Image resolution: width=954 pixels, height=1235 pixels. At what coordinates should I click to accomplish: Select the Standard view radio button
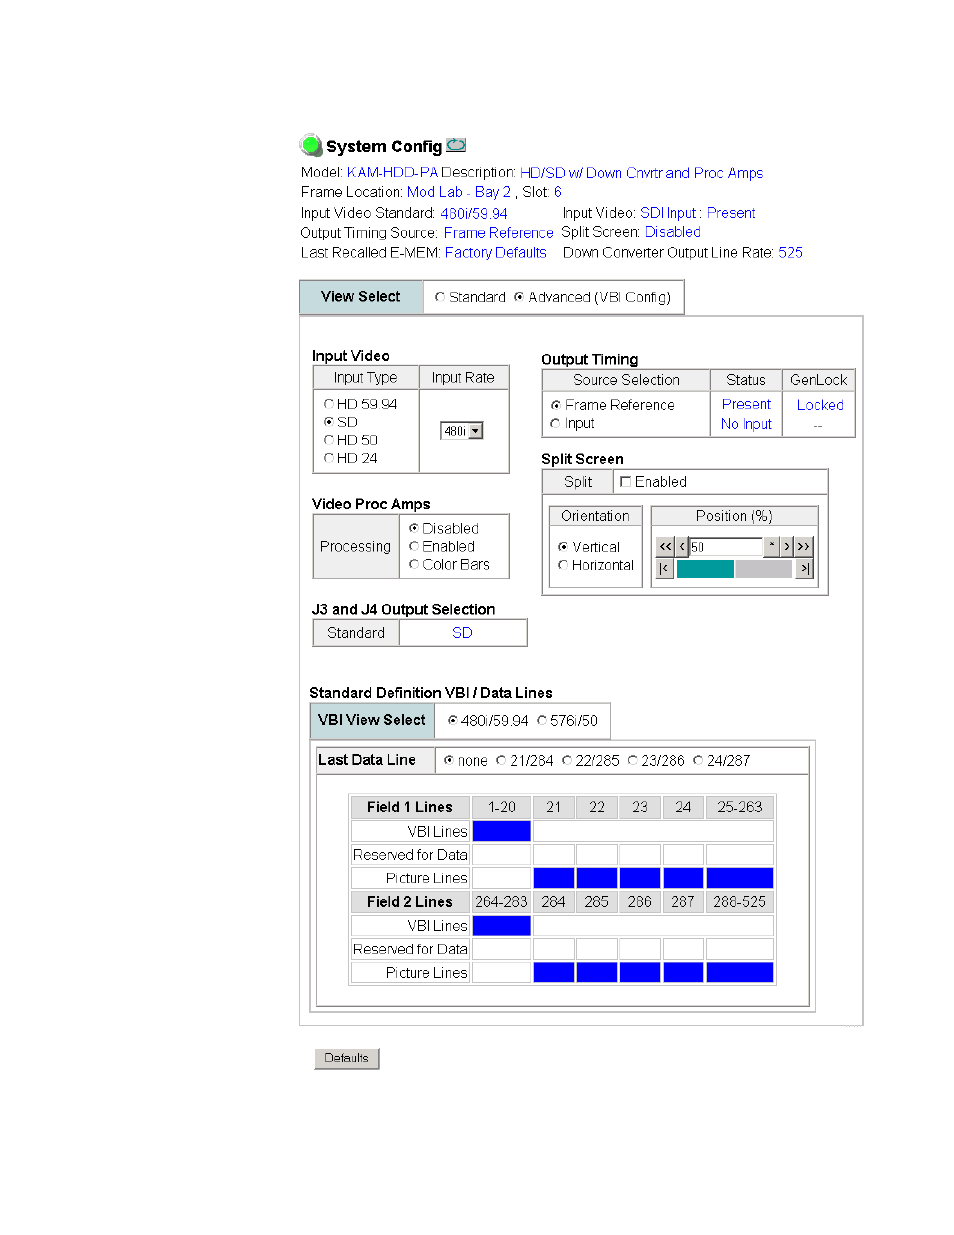pos(439,297)
